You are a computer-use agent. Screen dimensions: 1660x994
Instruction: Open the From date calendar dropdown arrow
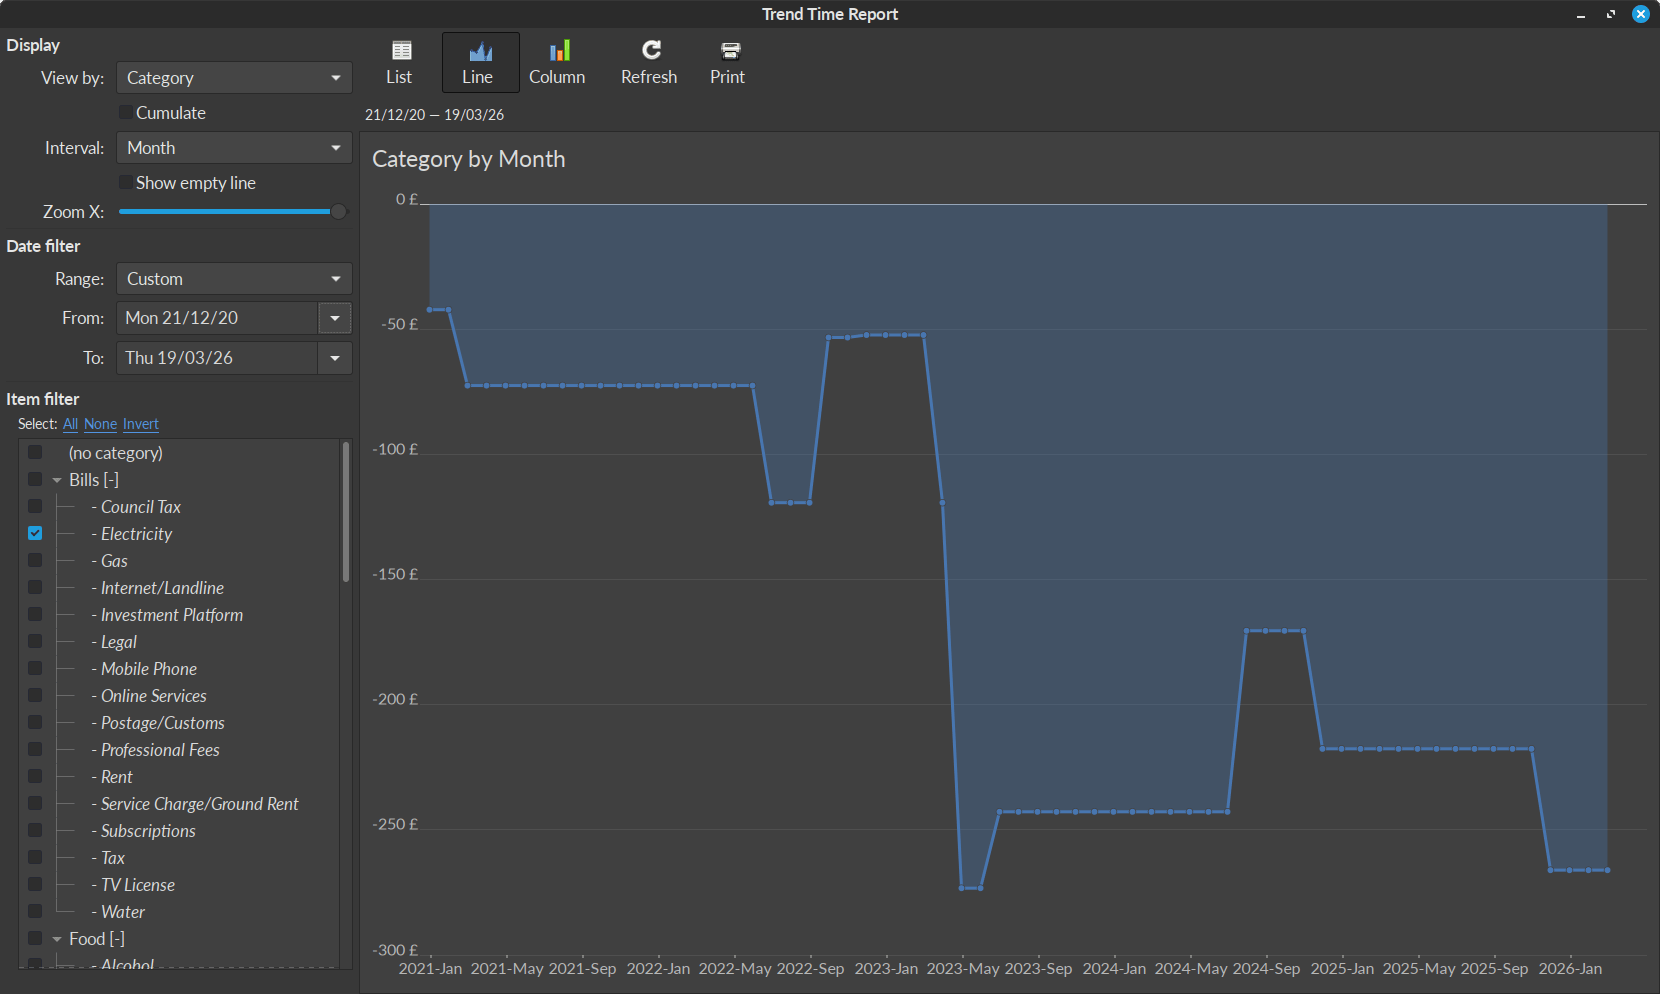(x=335, y=318)
